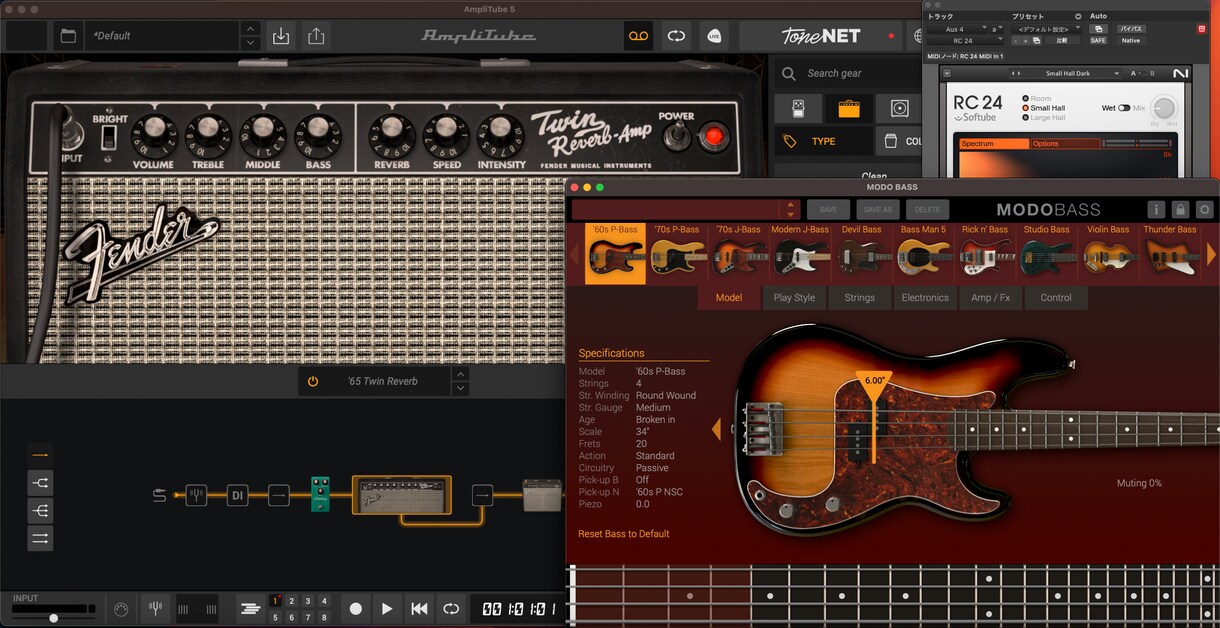Open the Strings tab in MODO BASS
The image size is (1220, 628).
[859, 297]
